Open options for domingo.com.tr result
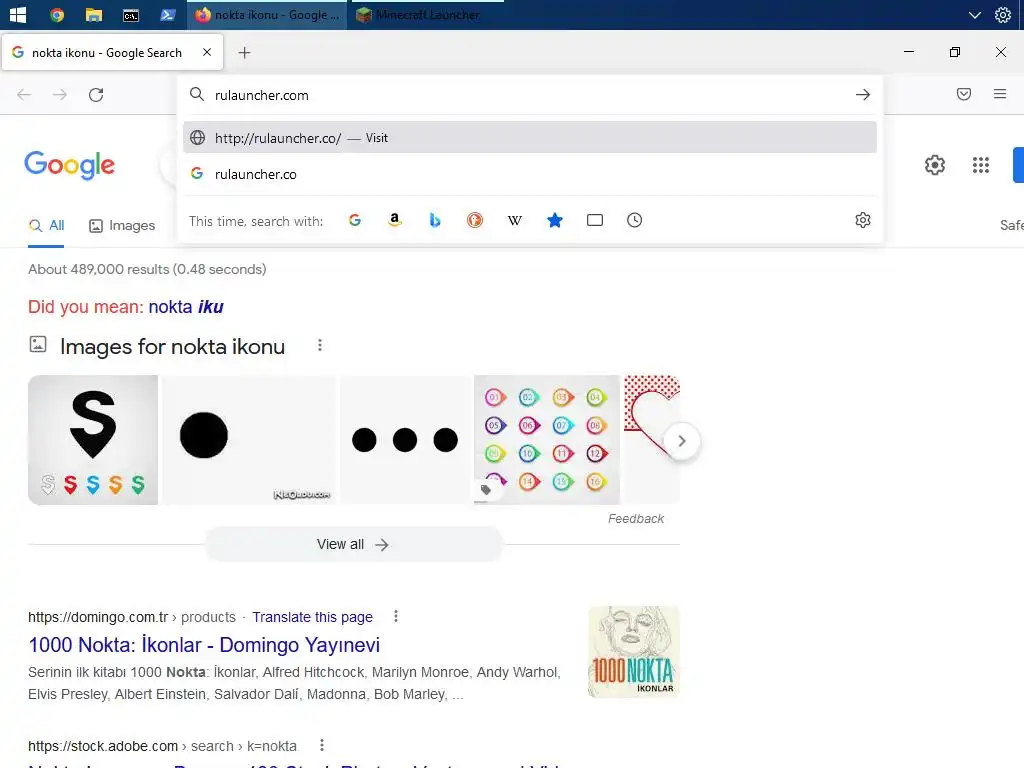 396,616
